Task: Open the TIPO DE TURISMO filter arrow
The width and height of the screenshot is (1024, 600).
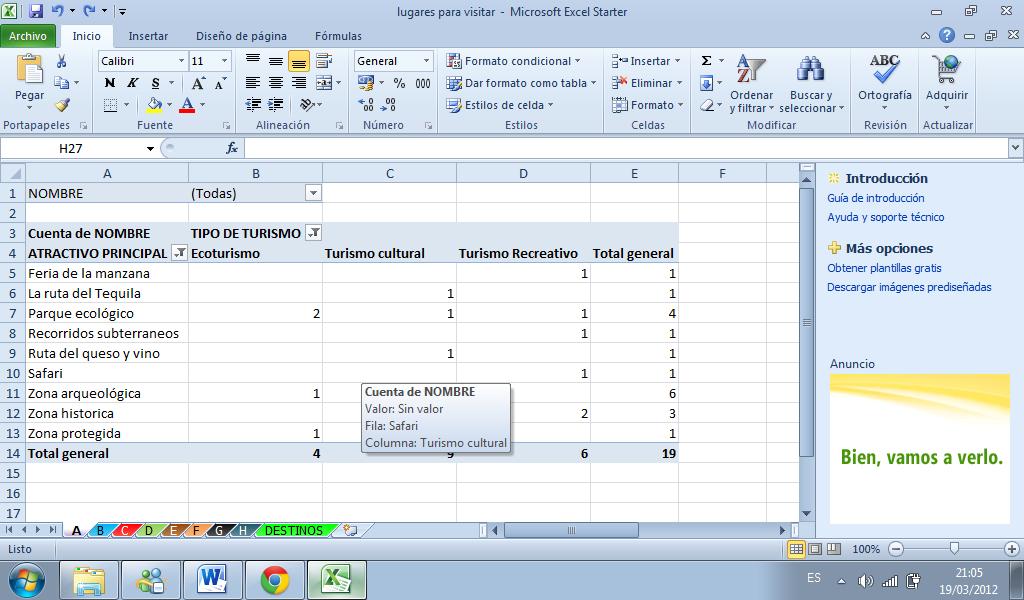Action: 312,232
